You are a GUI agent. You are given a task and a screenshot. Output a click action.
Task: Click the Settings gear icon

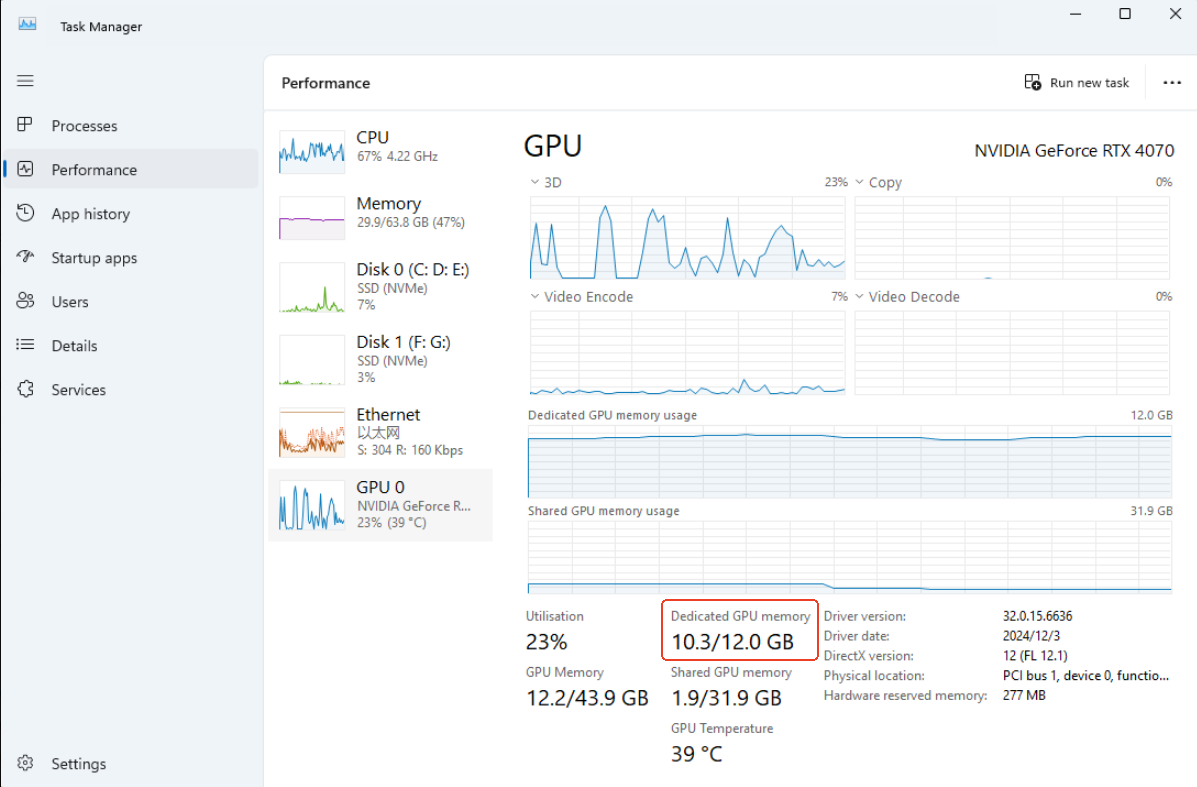point(25,763)
